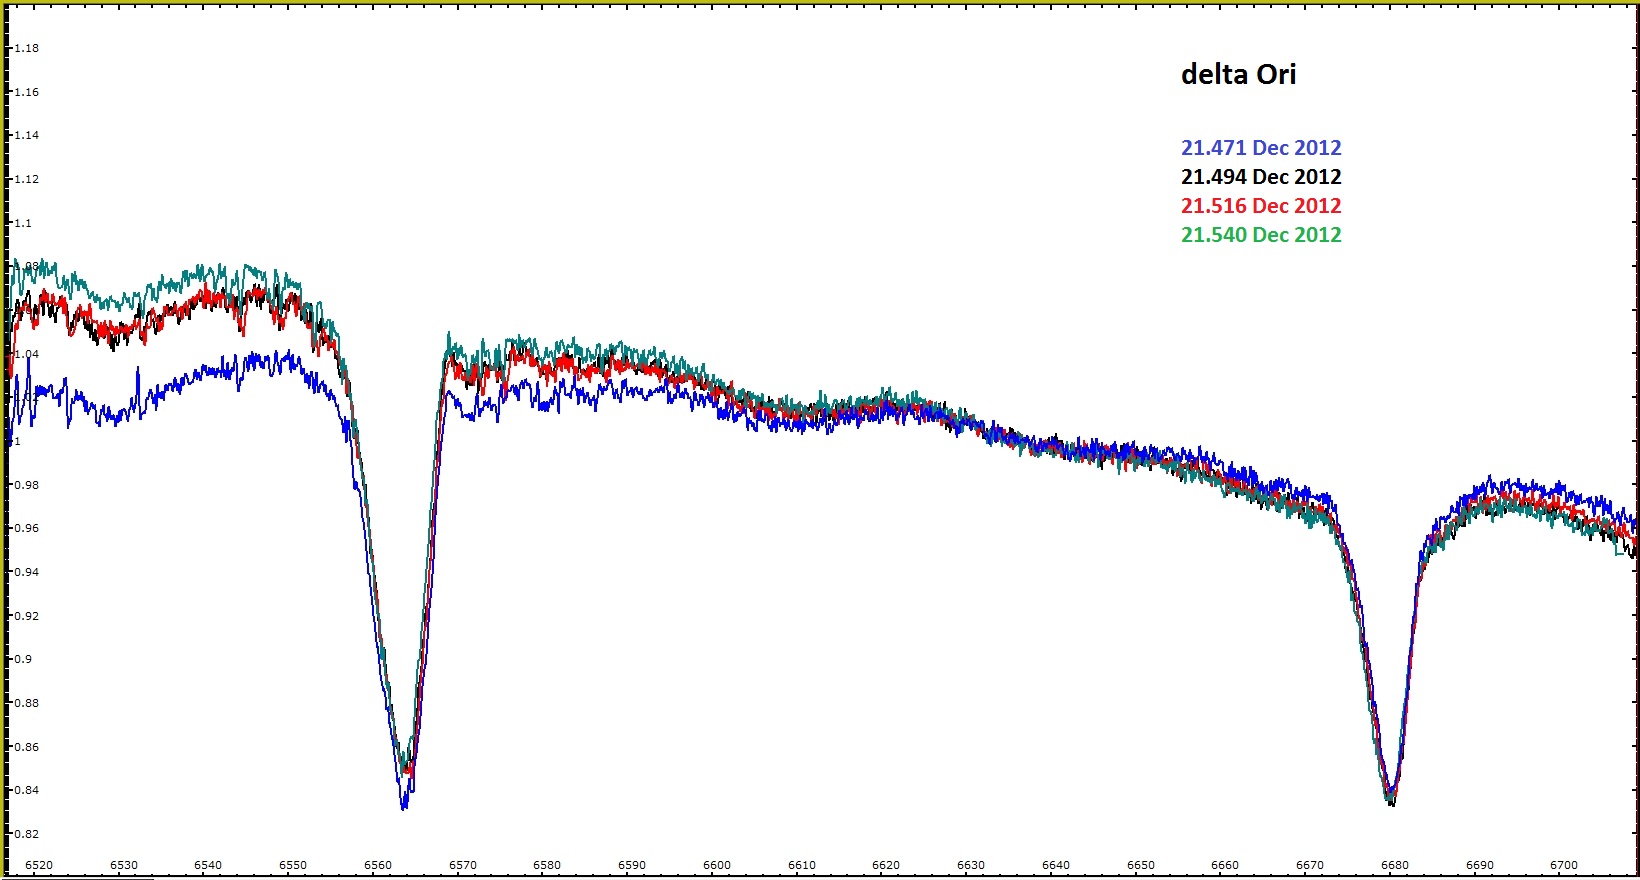
Task: Select the black 21.494 Dec 2012 legend entry
Action: (1260, 177)
